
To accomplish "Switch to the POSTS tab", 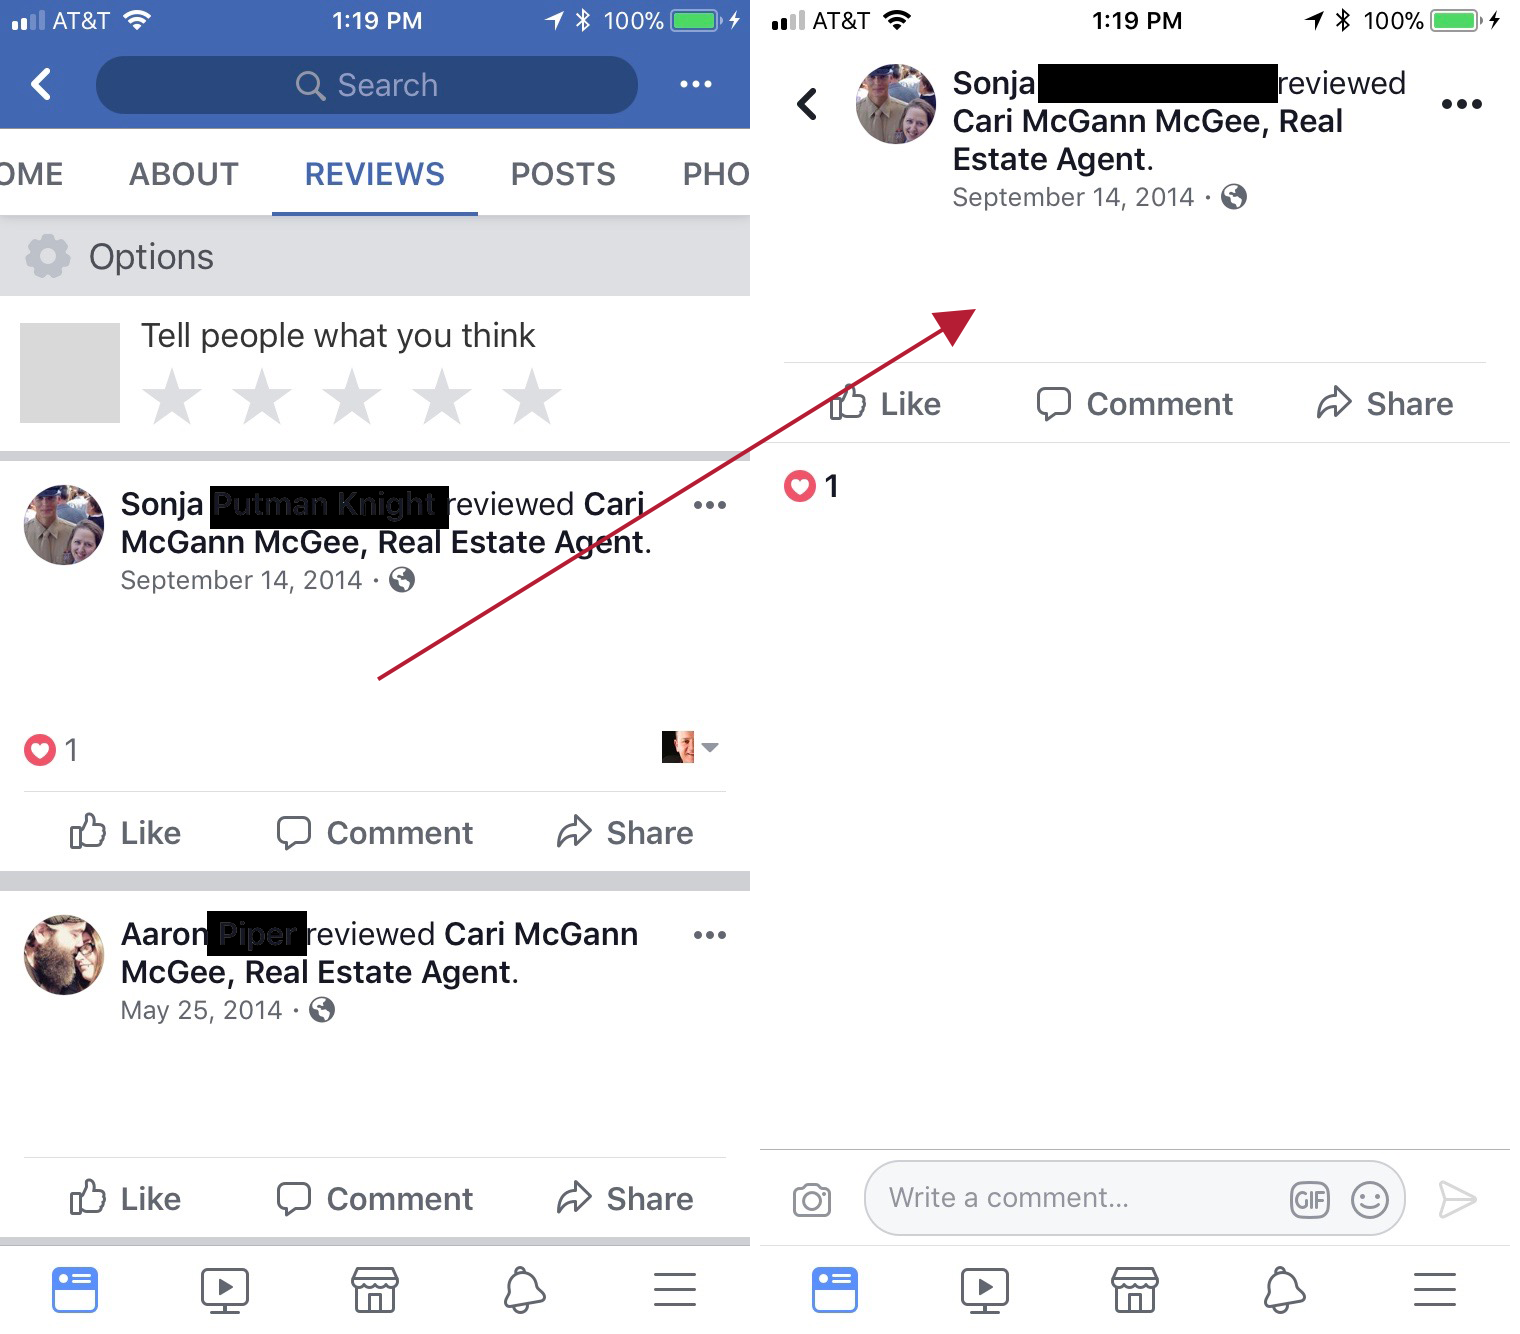I will tap(563, 174).
